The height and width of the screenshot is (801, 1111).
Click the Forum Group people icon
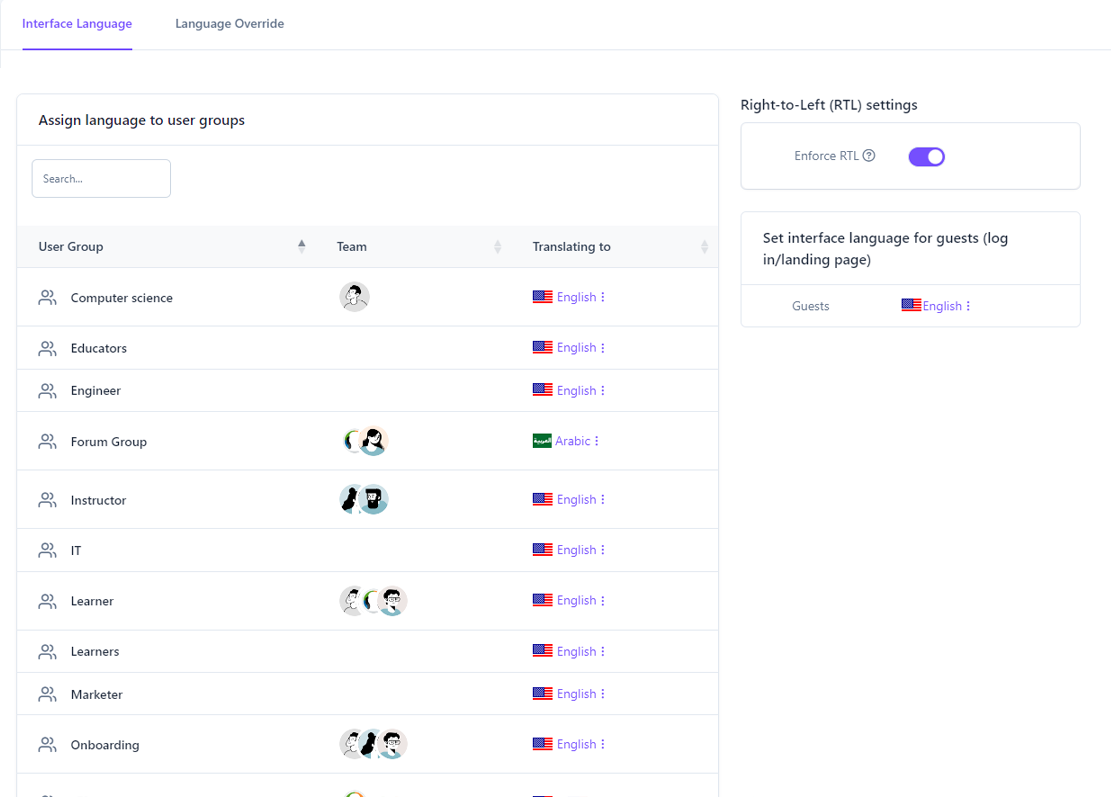[47, 442]
